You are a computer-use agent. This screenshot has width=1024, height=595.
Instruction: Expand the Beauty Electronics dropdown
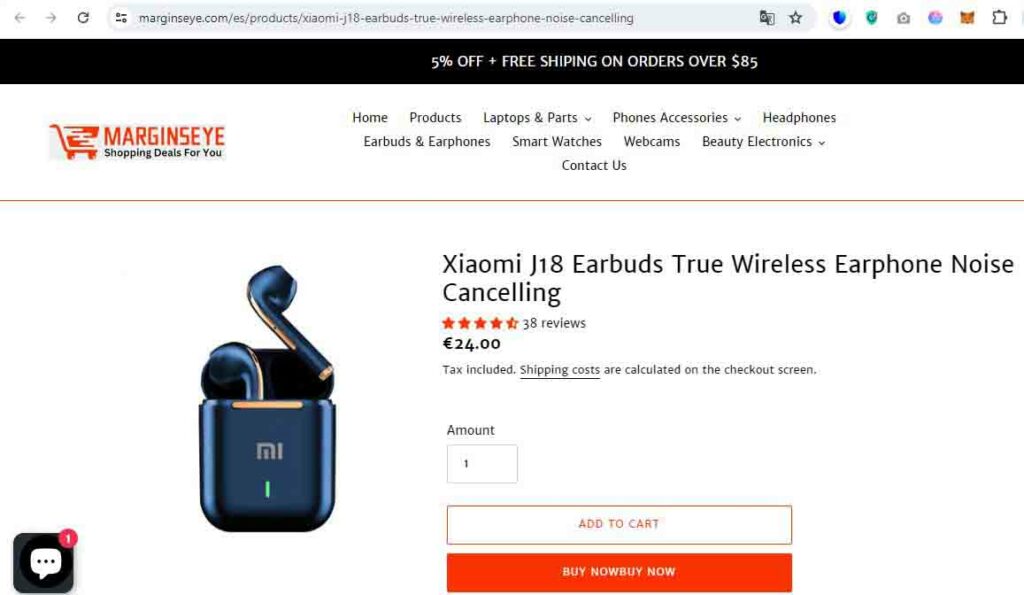coord(763,142)
